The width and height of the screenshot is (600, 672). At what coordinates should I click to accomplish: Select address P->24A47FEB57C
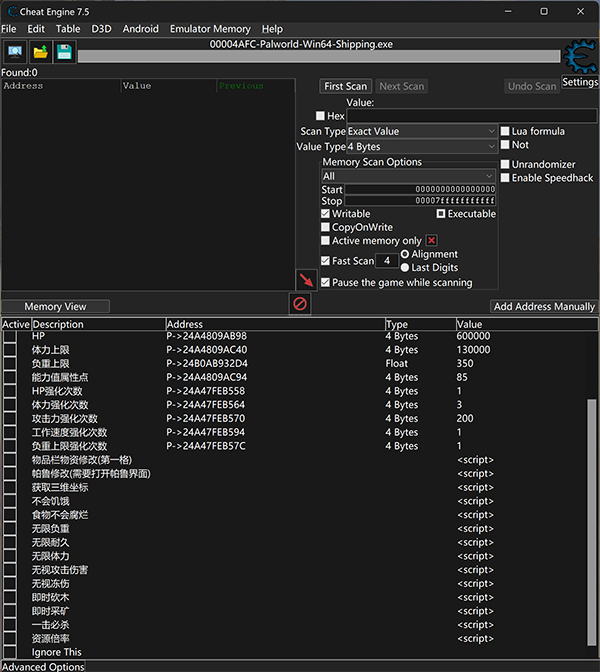(x=206, y=446)
